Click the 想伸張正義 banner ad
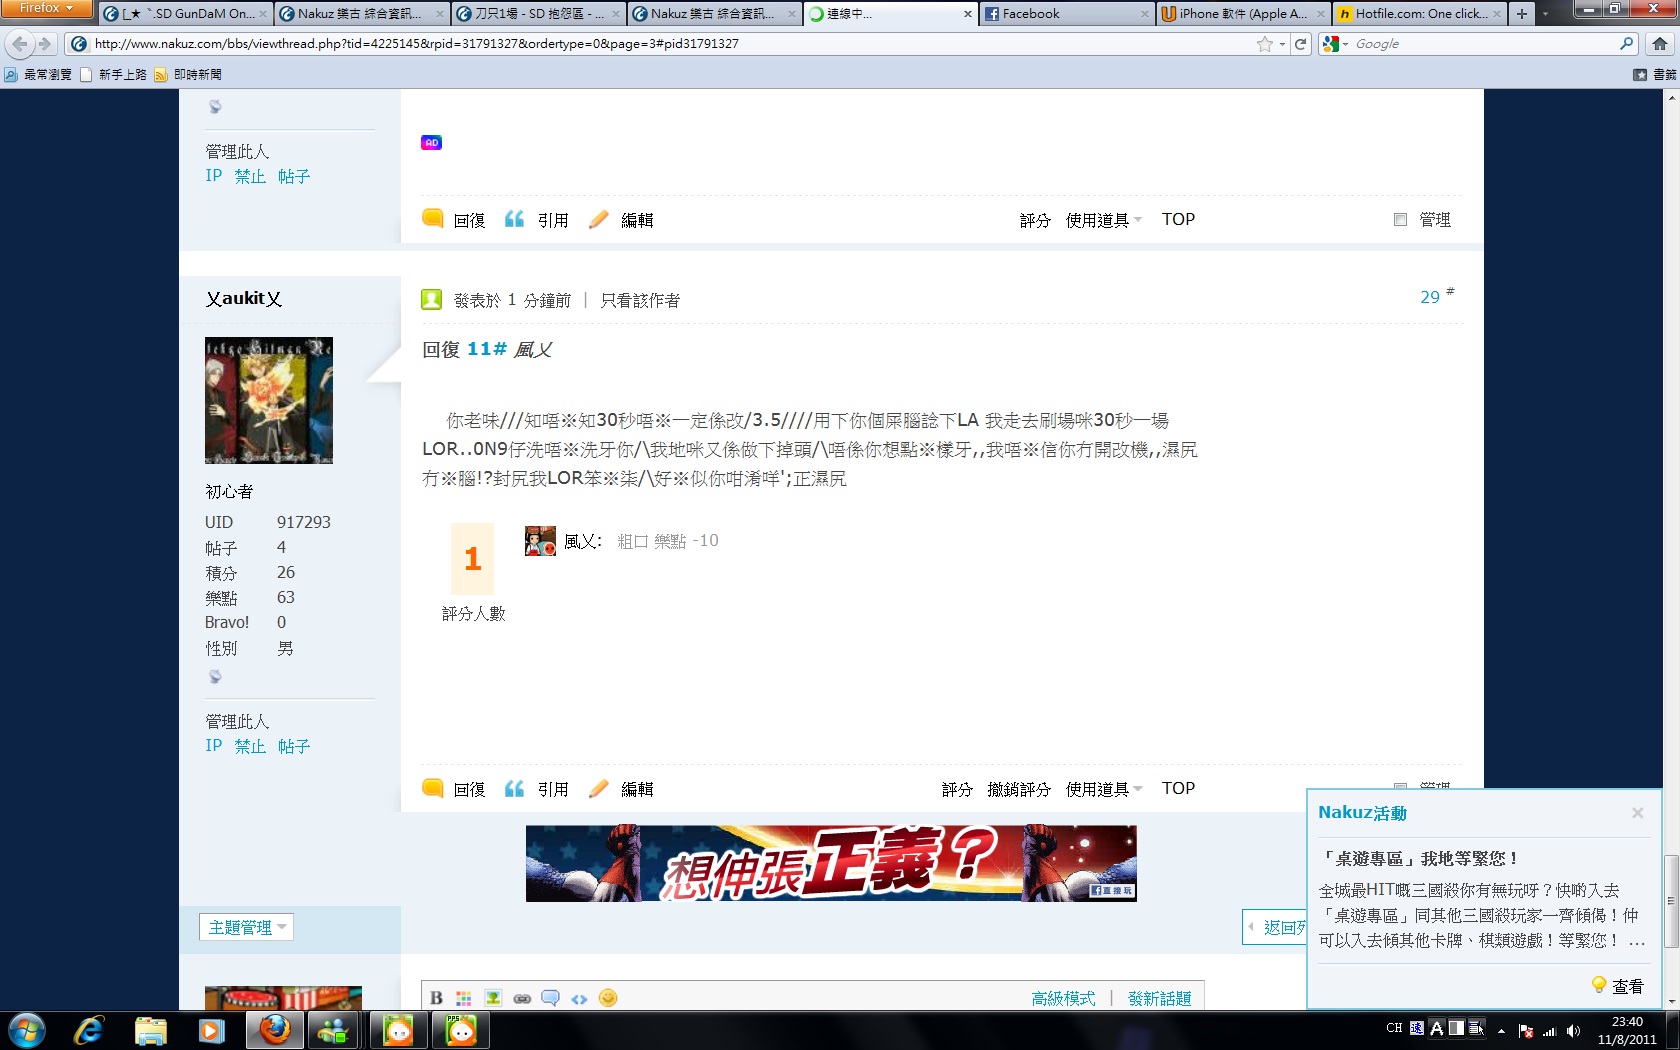 pos(831,863)
